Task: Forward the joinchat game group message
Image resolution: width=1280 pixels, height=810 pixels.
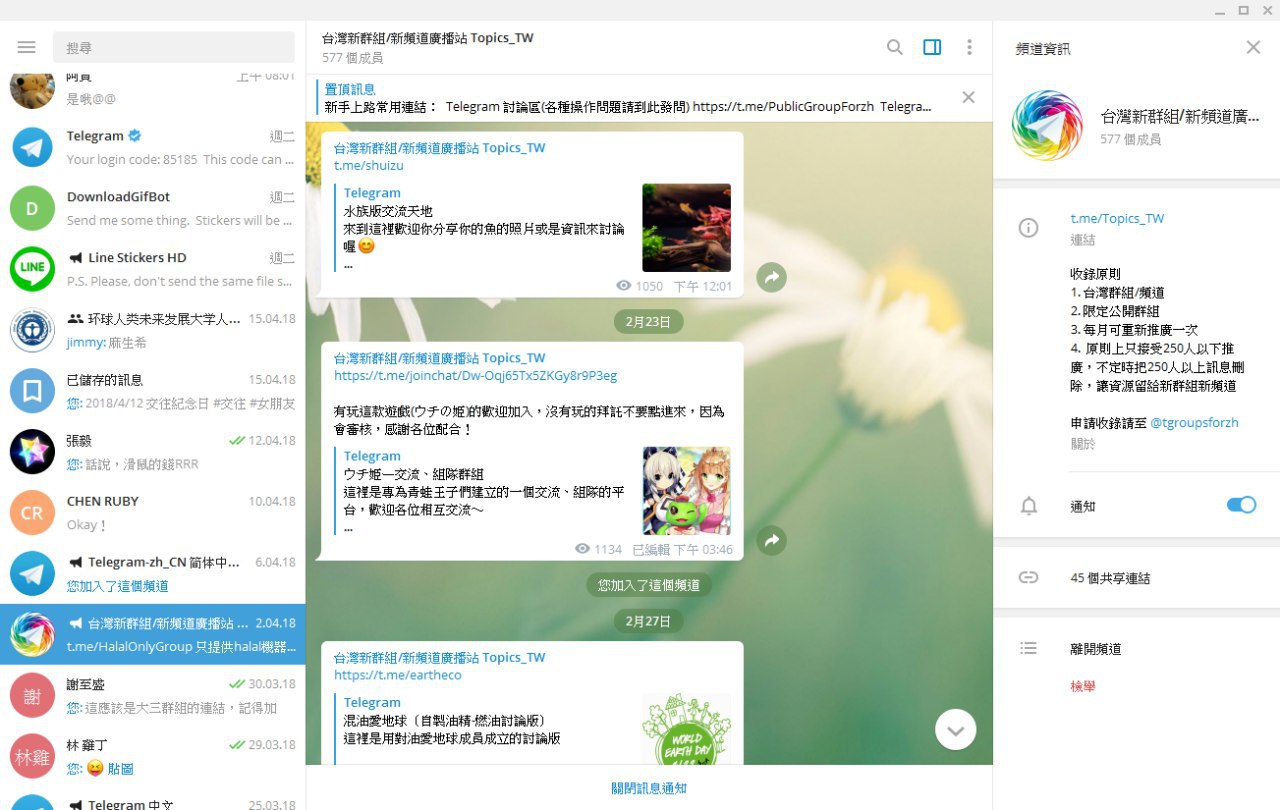Action: (x=771, y=541)
